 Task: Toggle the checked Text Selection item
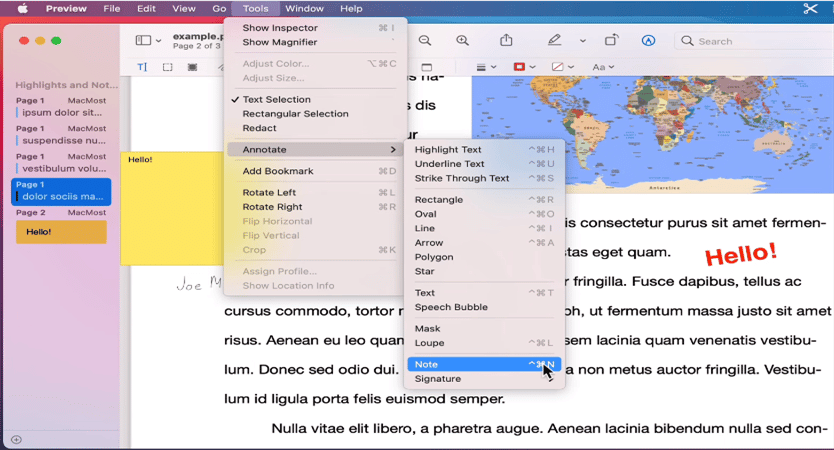(x=317, y=99)
